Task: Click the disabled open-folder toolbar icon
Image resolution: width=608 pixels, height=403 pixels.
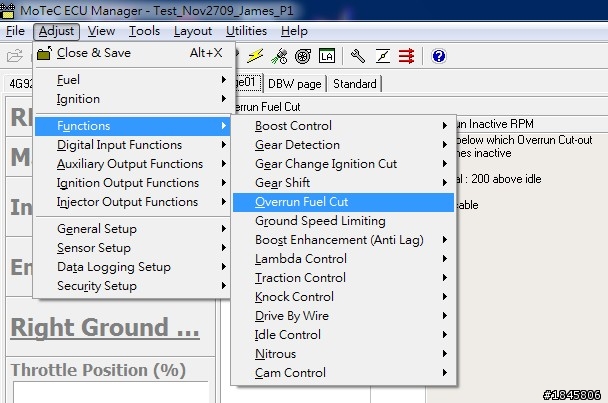Action: [15, 56]
